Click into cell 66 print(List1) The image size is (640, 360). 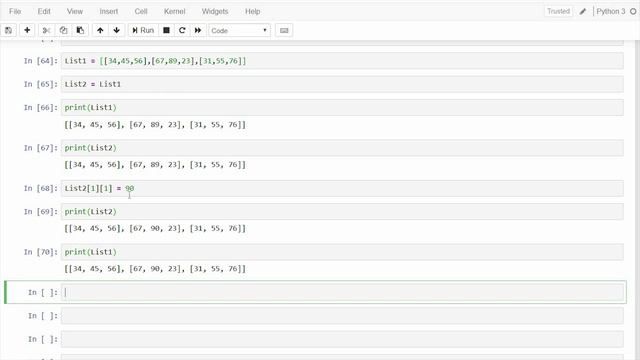tap(342, 107)
